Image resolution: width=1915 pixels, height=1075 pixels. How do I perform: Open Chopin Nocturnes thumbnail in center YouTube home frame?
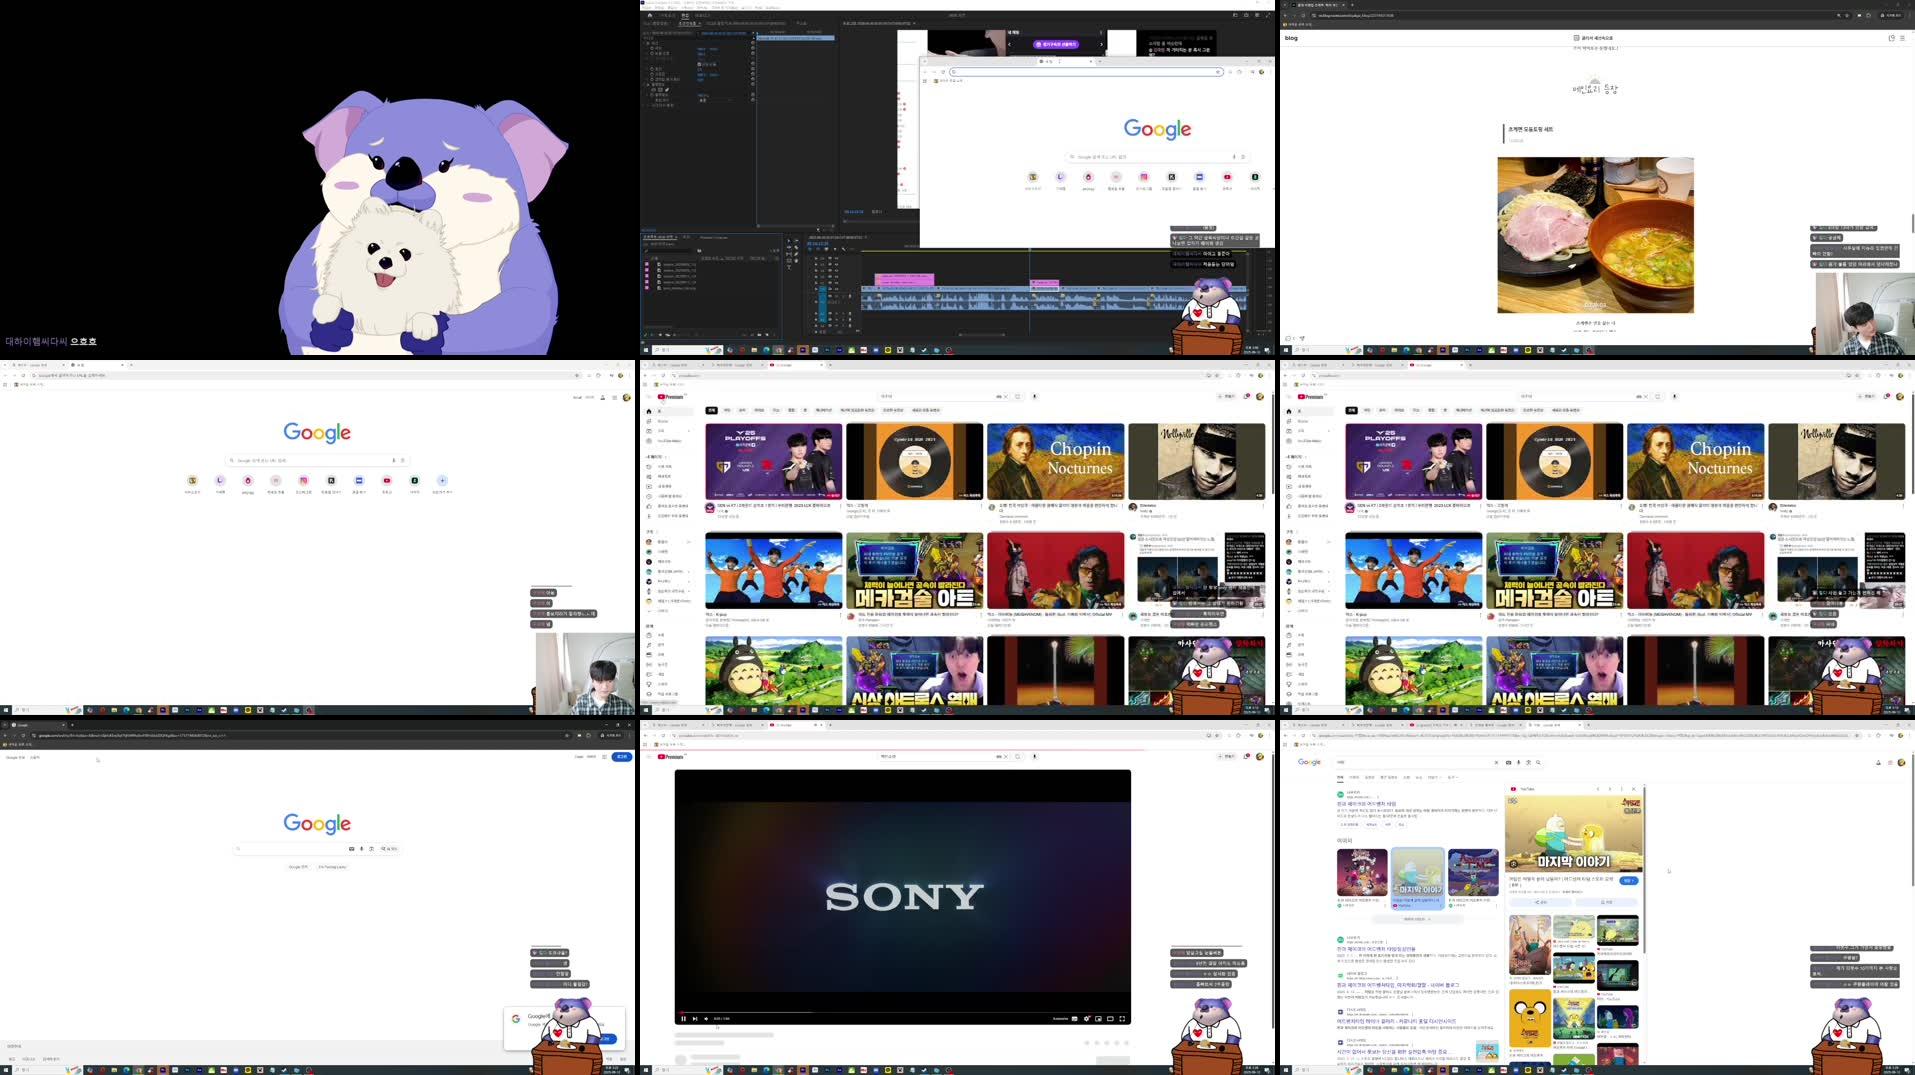1055,461
